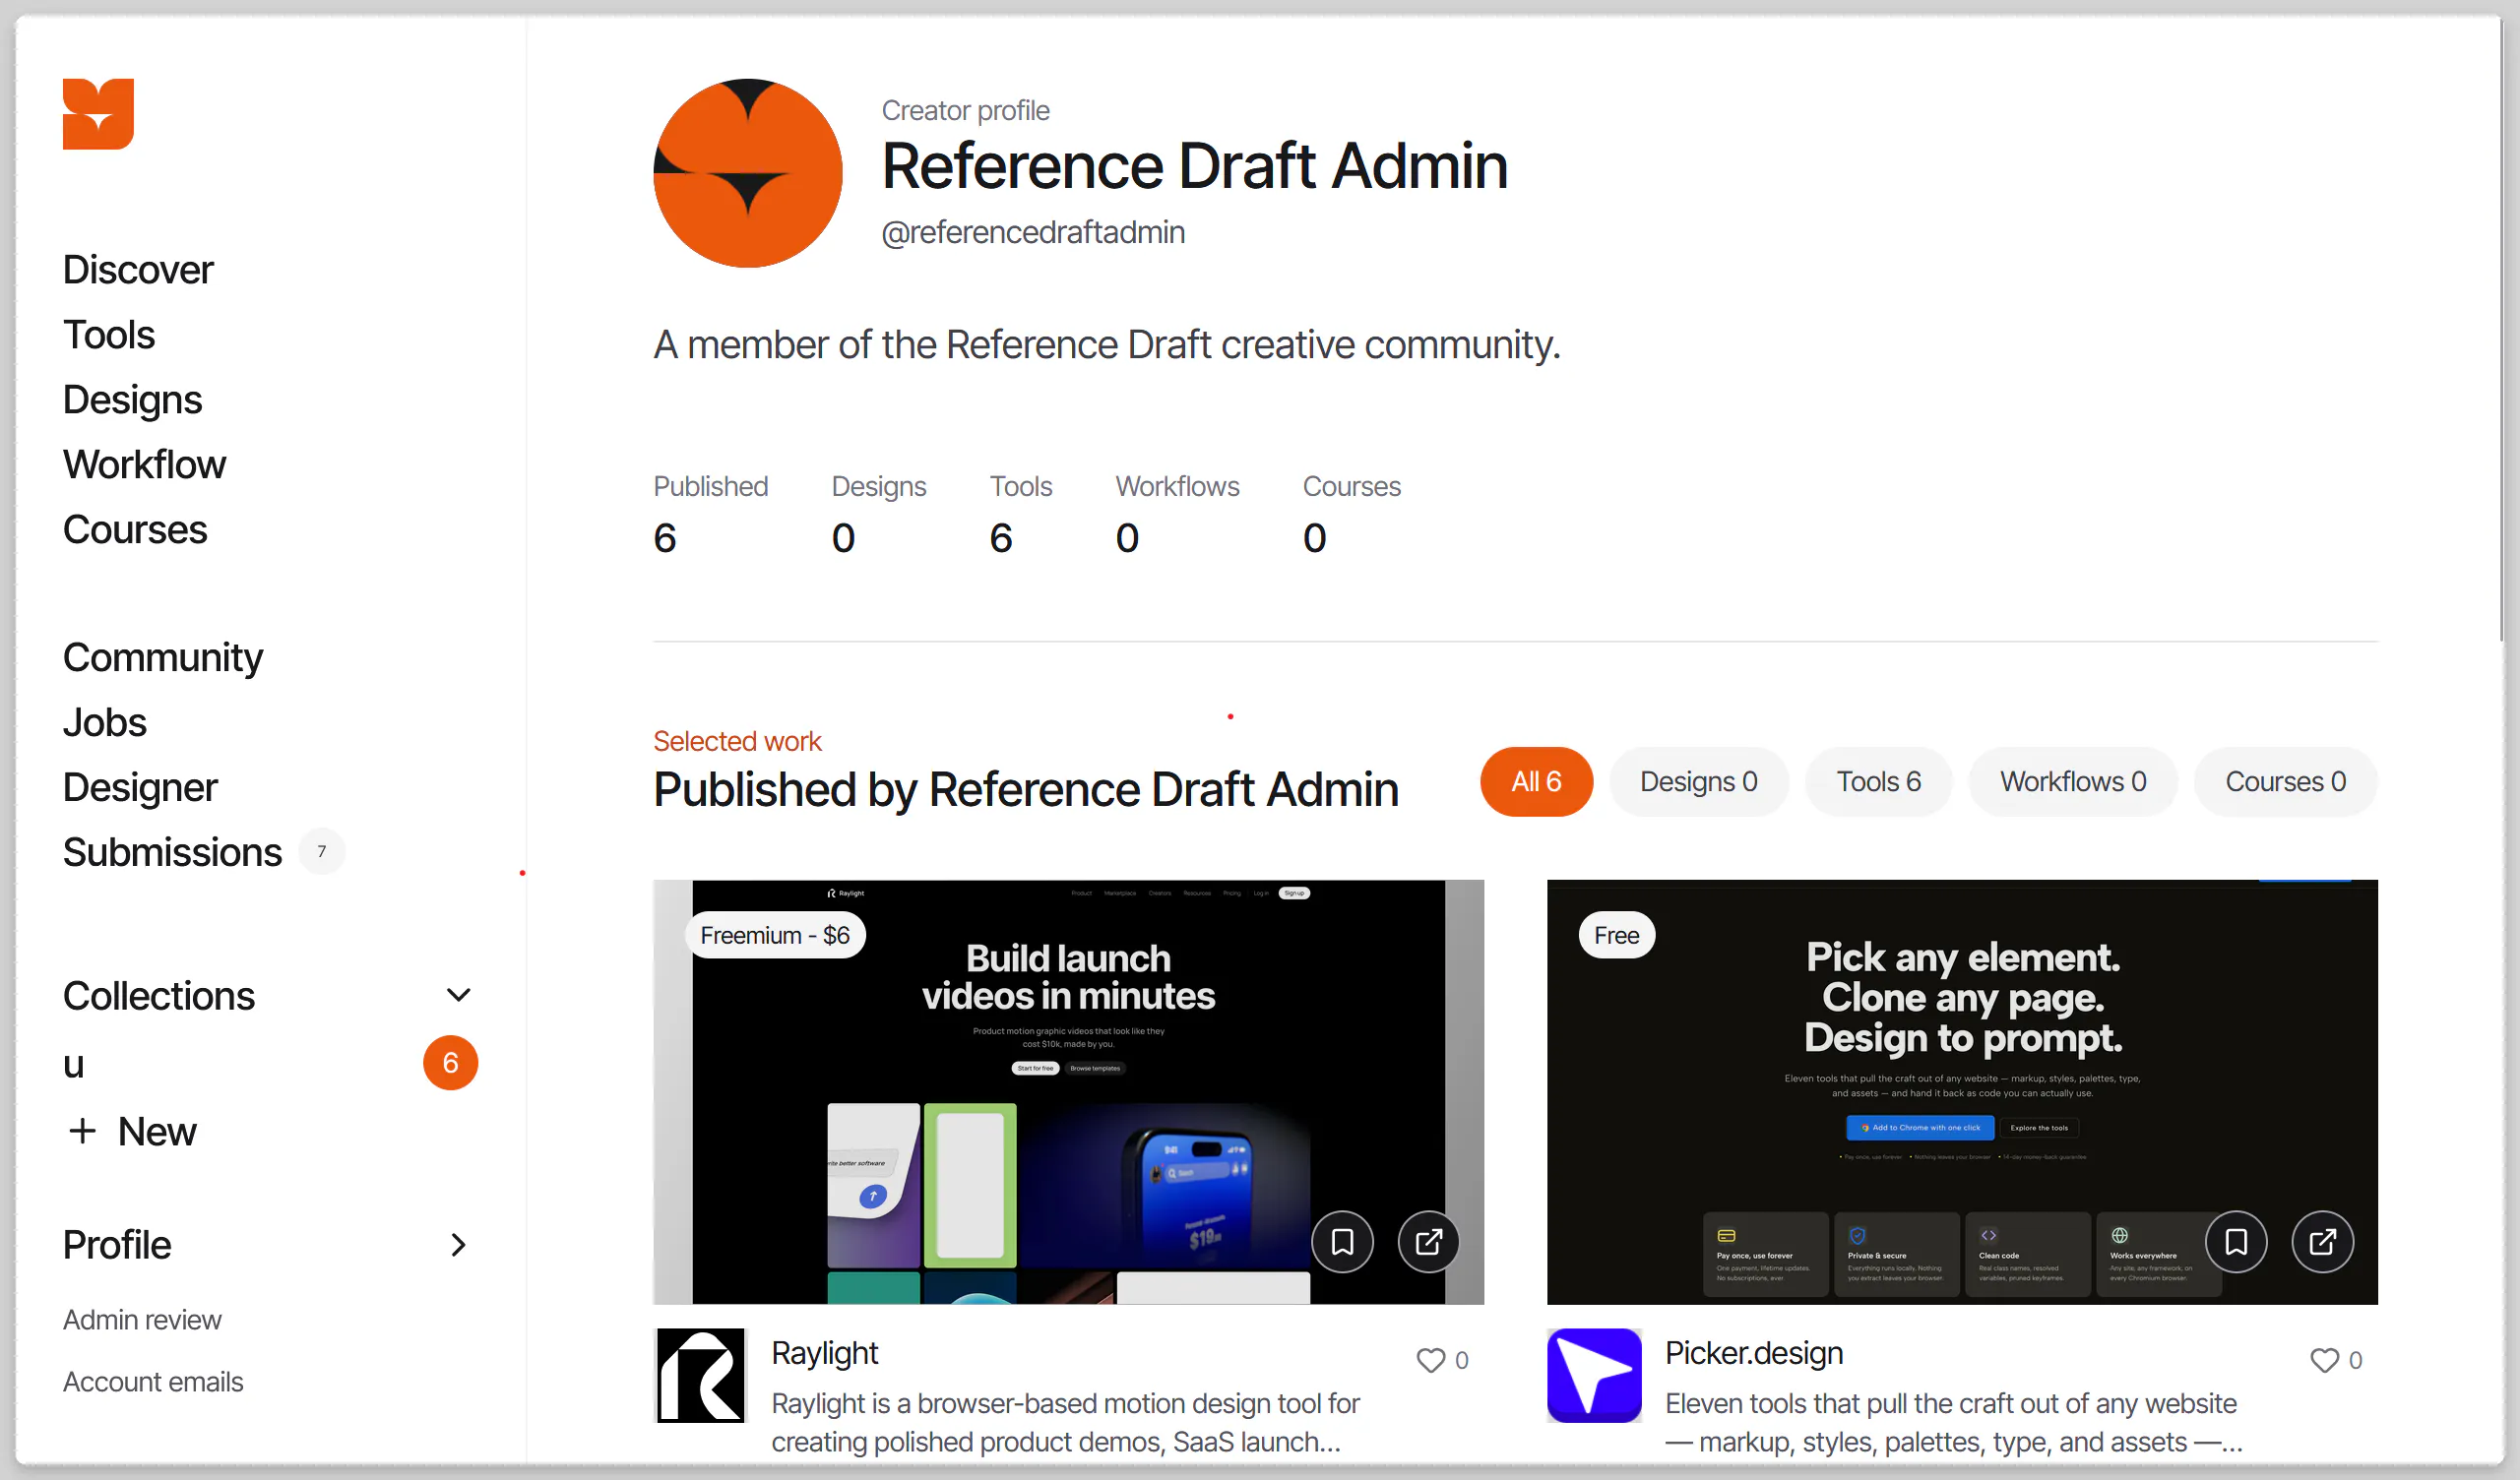Open Workflow in sidebar navigation
Viewport: 2520px width, 1480px height.
[144, 465]
